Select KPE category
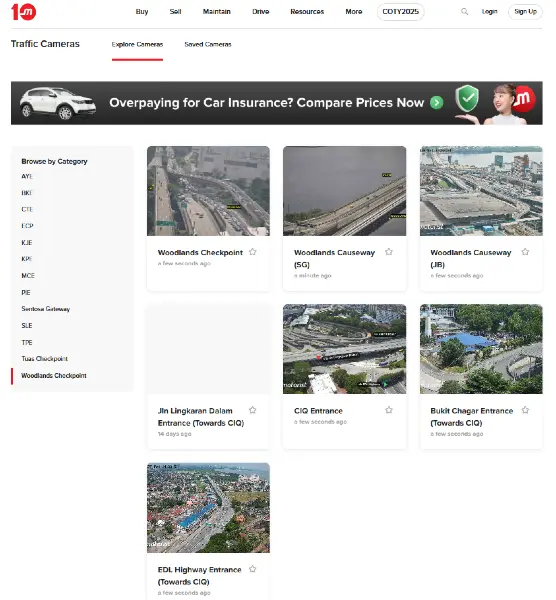The height and width of the screenshot is (600, 556). [x=27, y=259]
